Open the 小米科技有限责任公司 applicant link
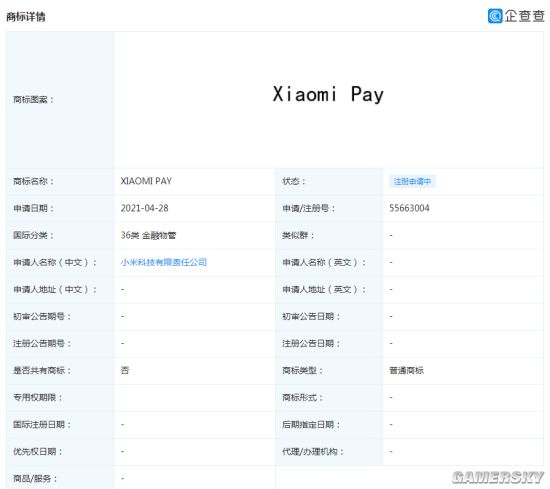Viewport: 550px width, 489px height. pos(164,262)
